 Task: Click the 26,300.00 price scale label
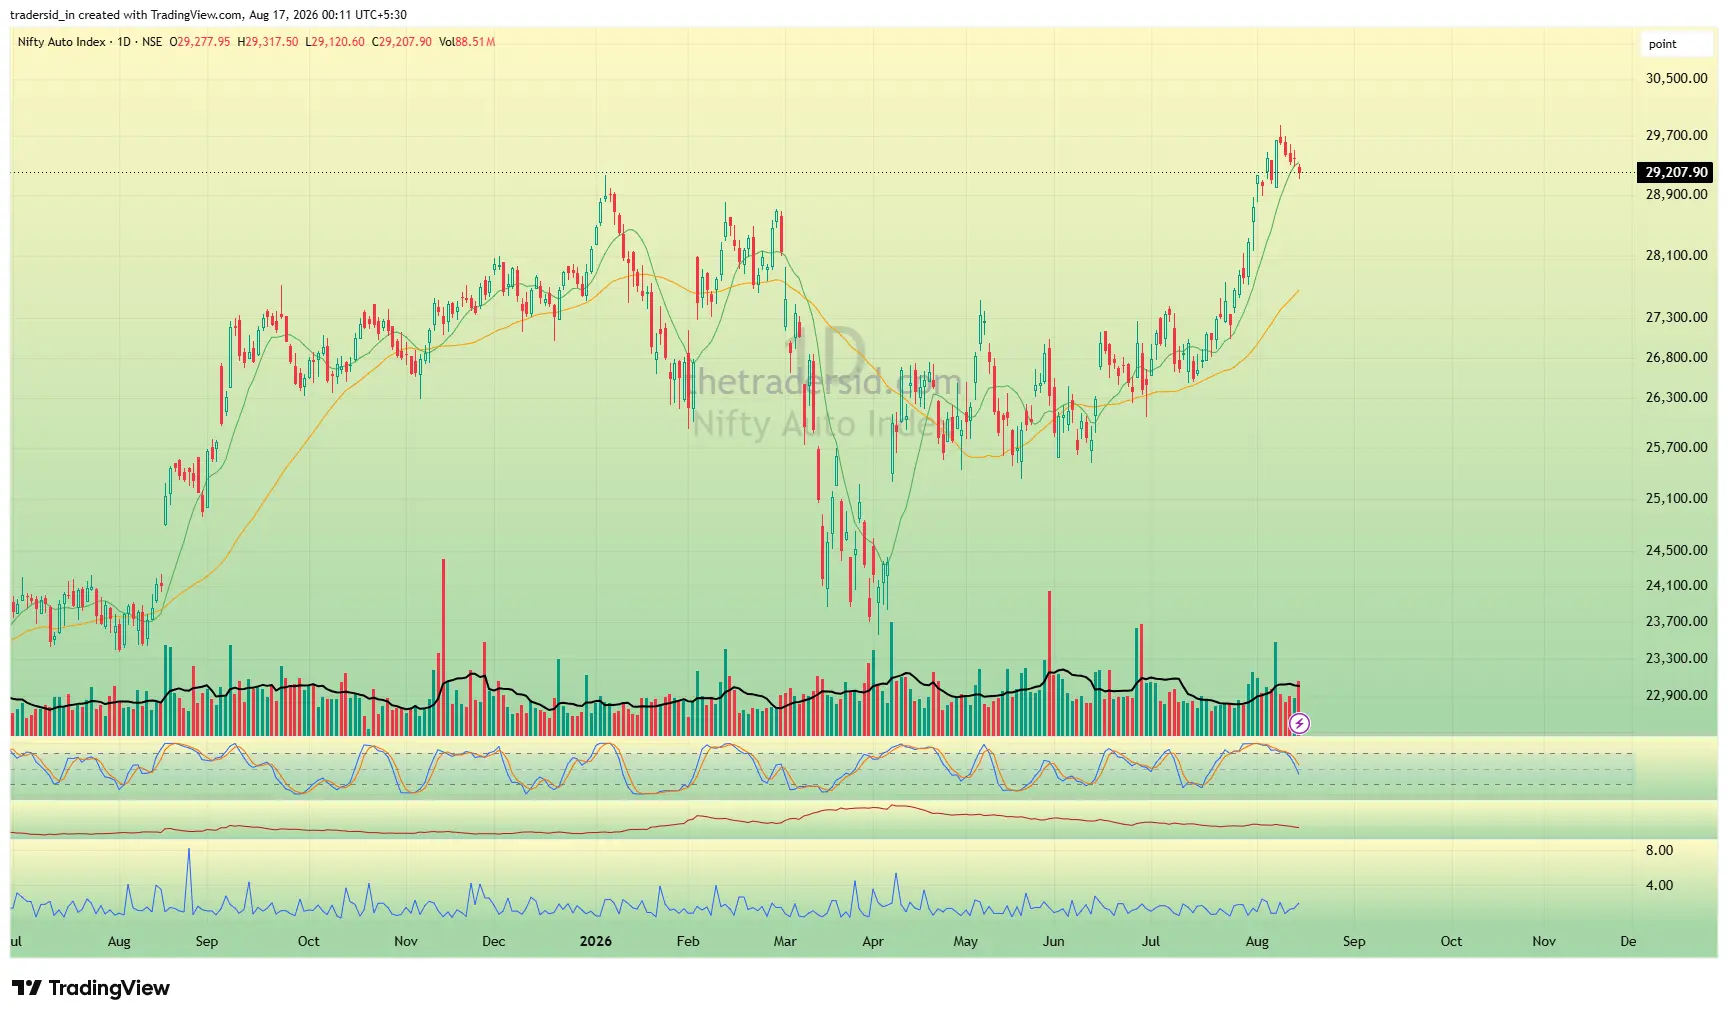(x=1677, y=397)
